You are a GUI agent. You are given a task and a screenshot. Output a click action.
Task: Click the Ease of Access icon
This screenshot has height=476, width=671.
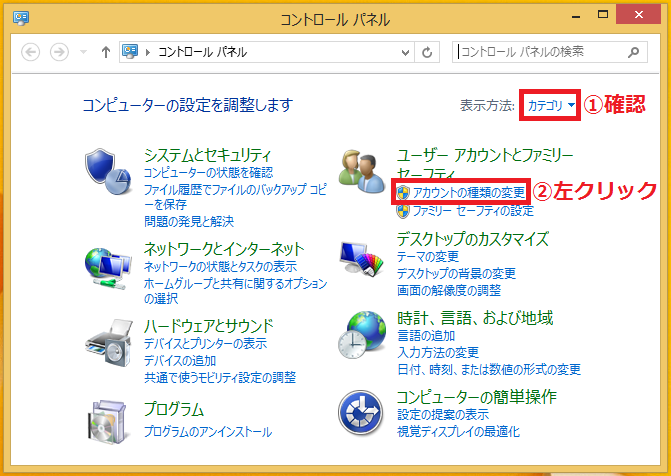coord(360,412)
